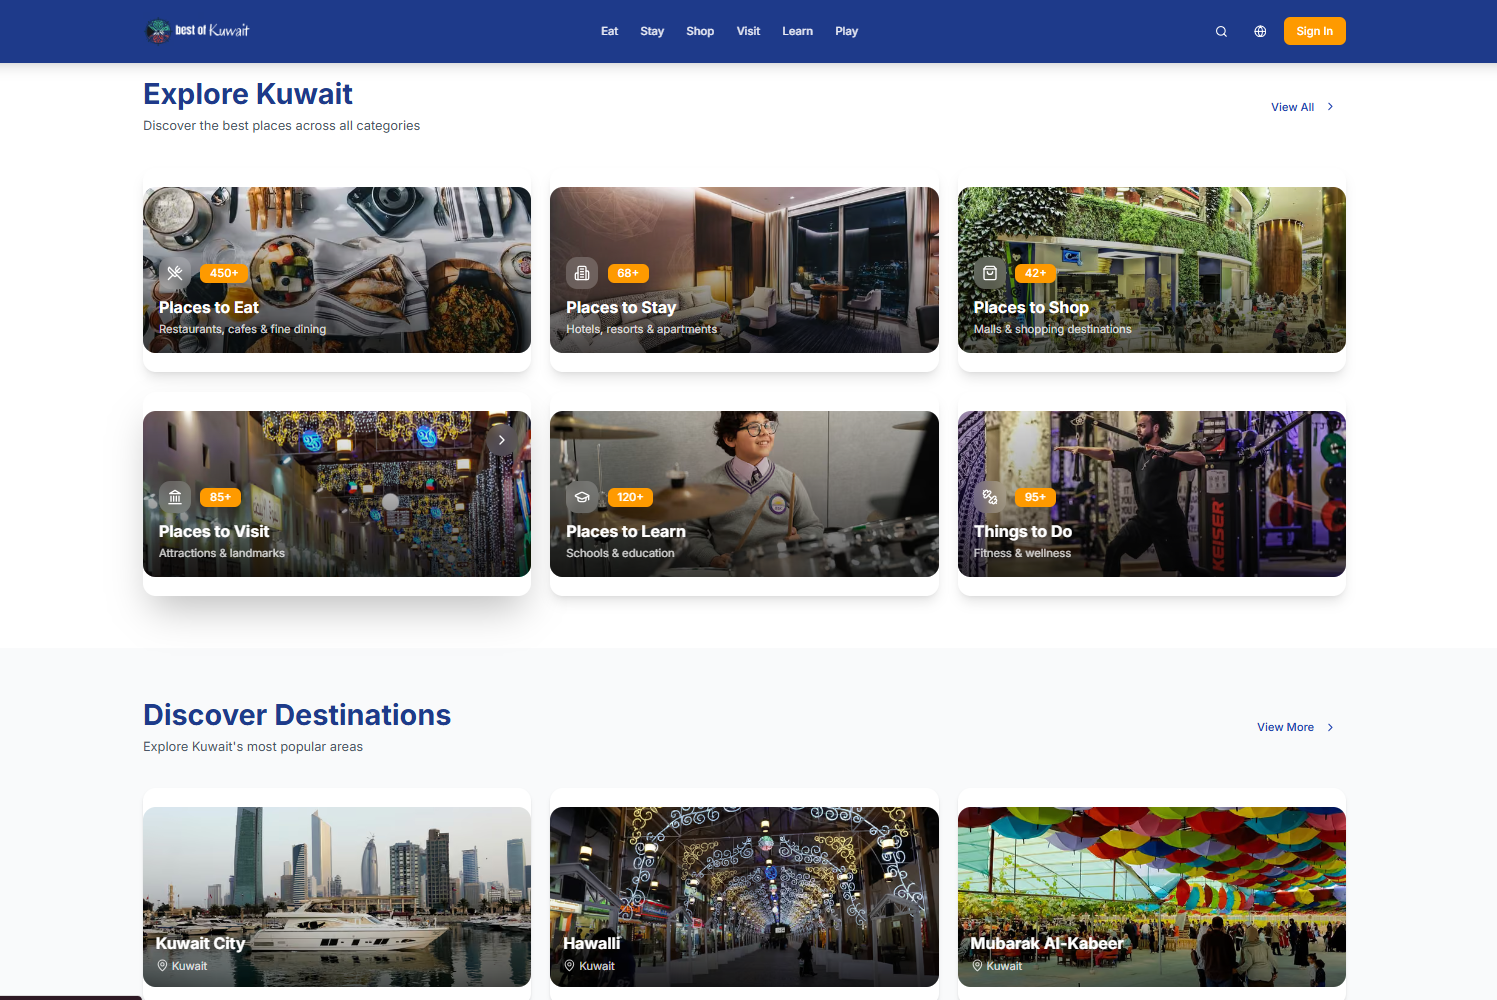Click the landmark icon on Places to Visit
Viewport: 1497px width, 1000px height.
coord(175,497)
